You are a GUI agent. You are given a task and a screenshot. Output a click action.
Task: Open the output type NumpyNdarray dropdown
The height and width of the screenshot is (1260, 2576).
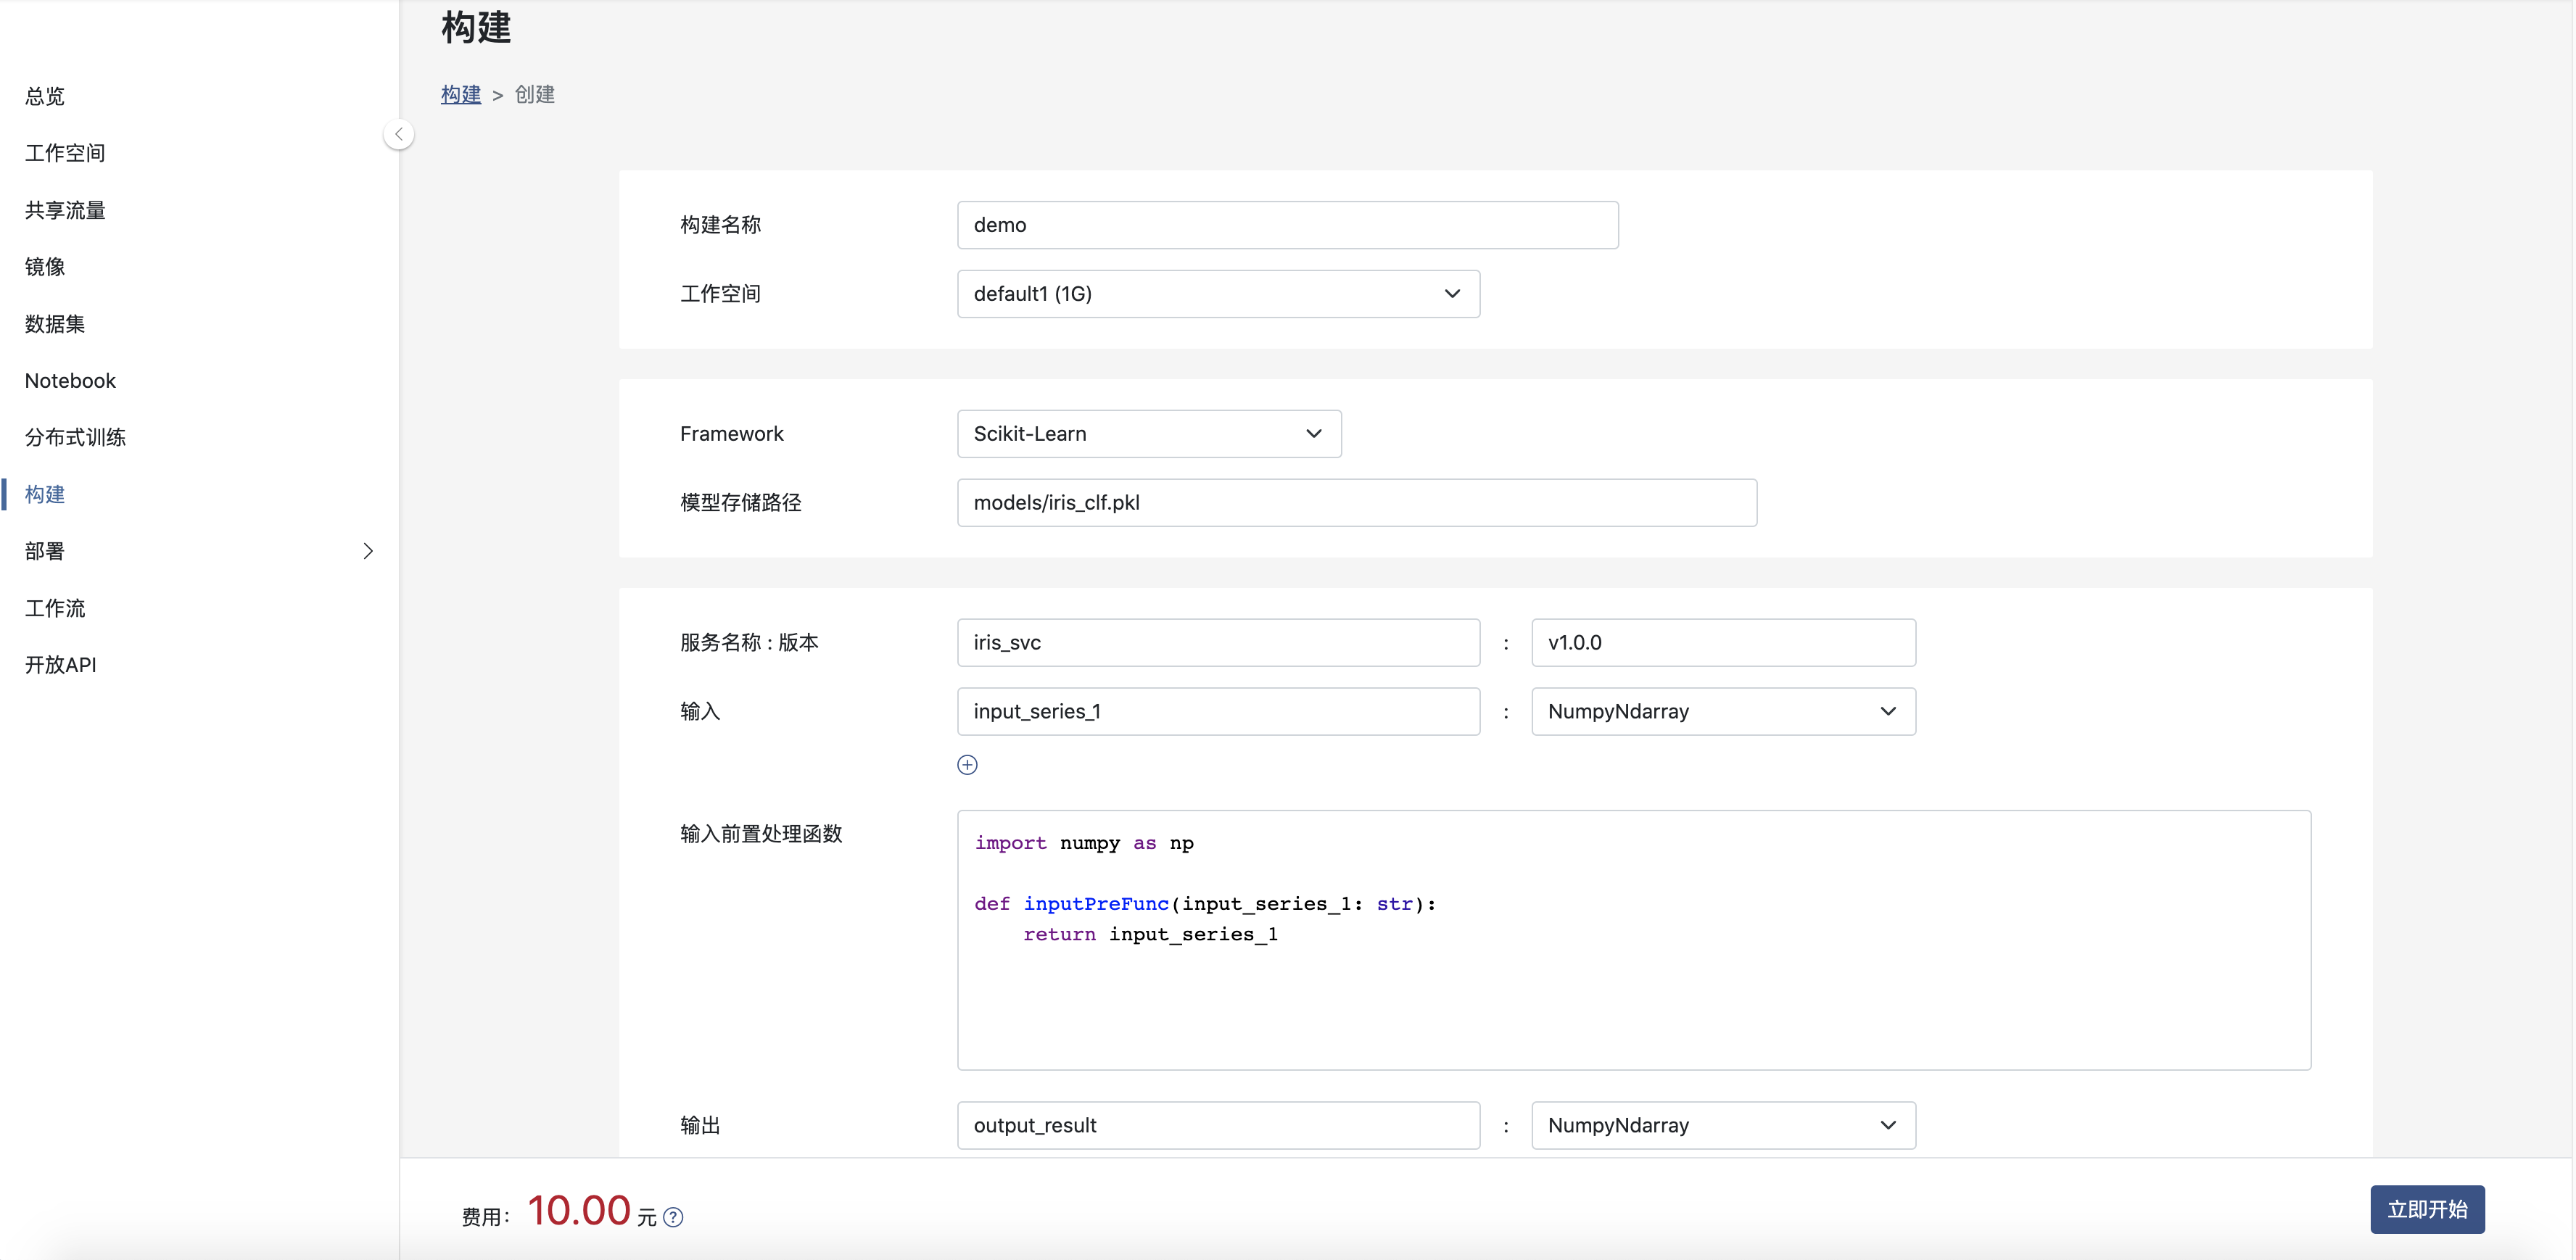(1722, 1126)
